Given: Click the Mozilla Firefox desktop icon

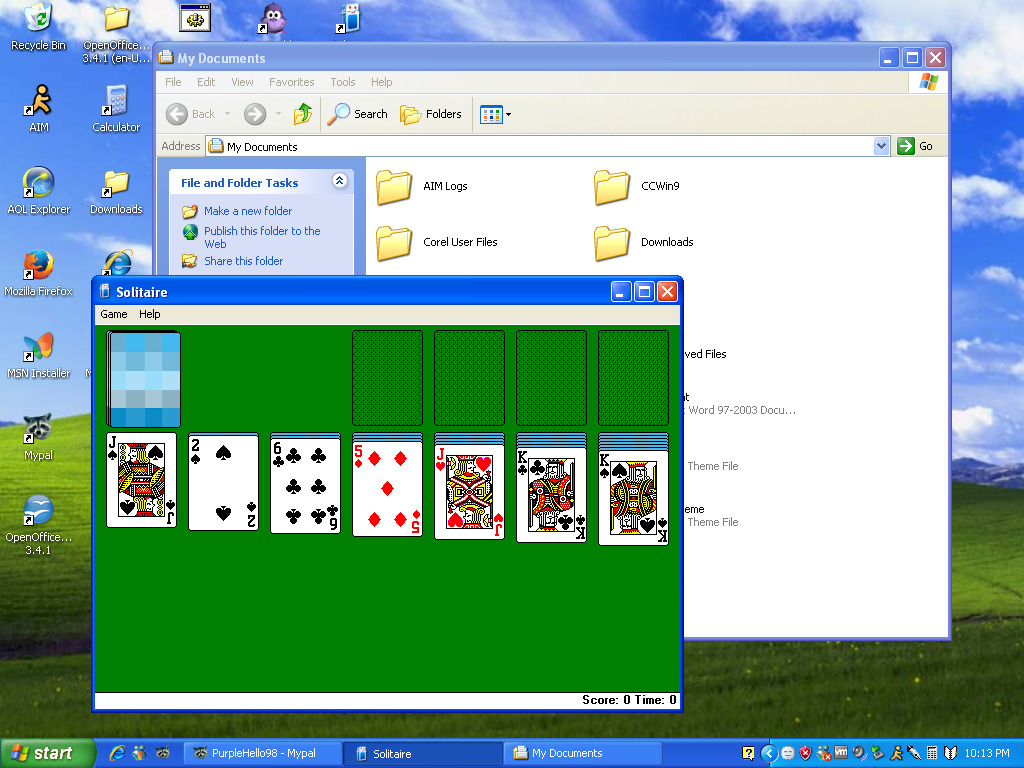Looking at the screenshot, I should click(x=39, y=268).
